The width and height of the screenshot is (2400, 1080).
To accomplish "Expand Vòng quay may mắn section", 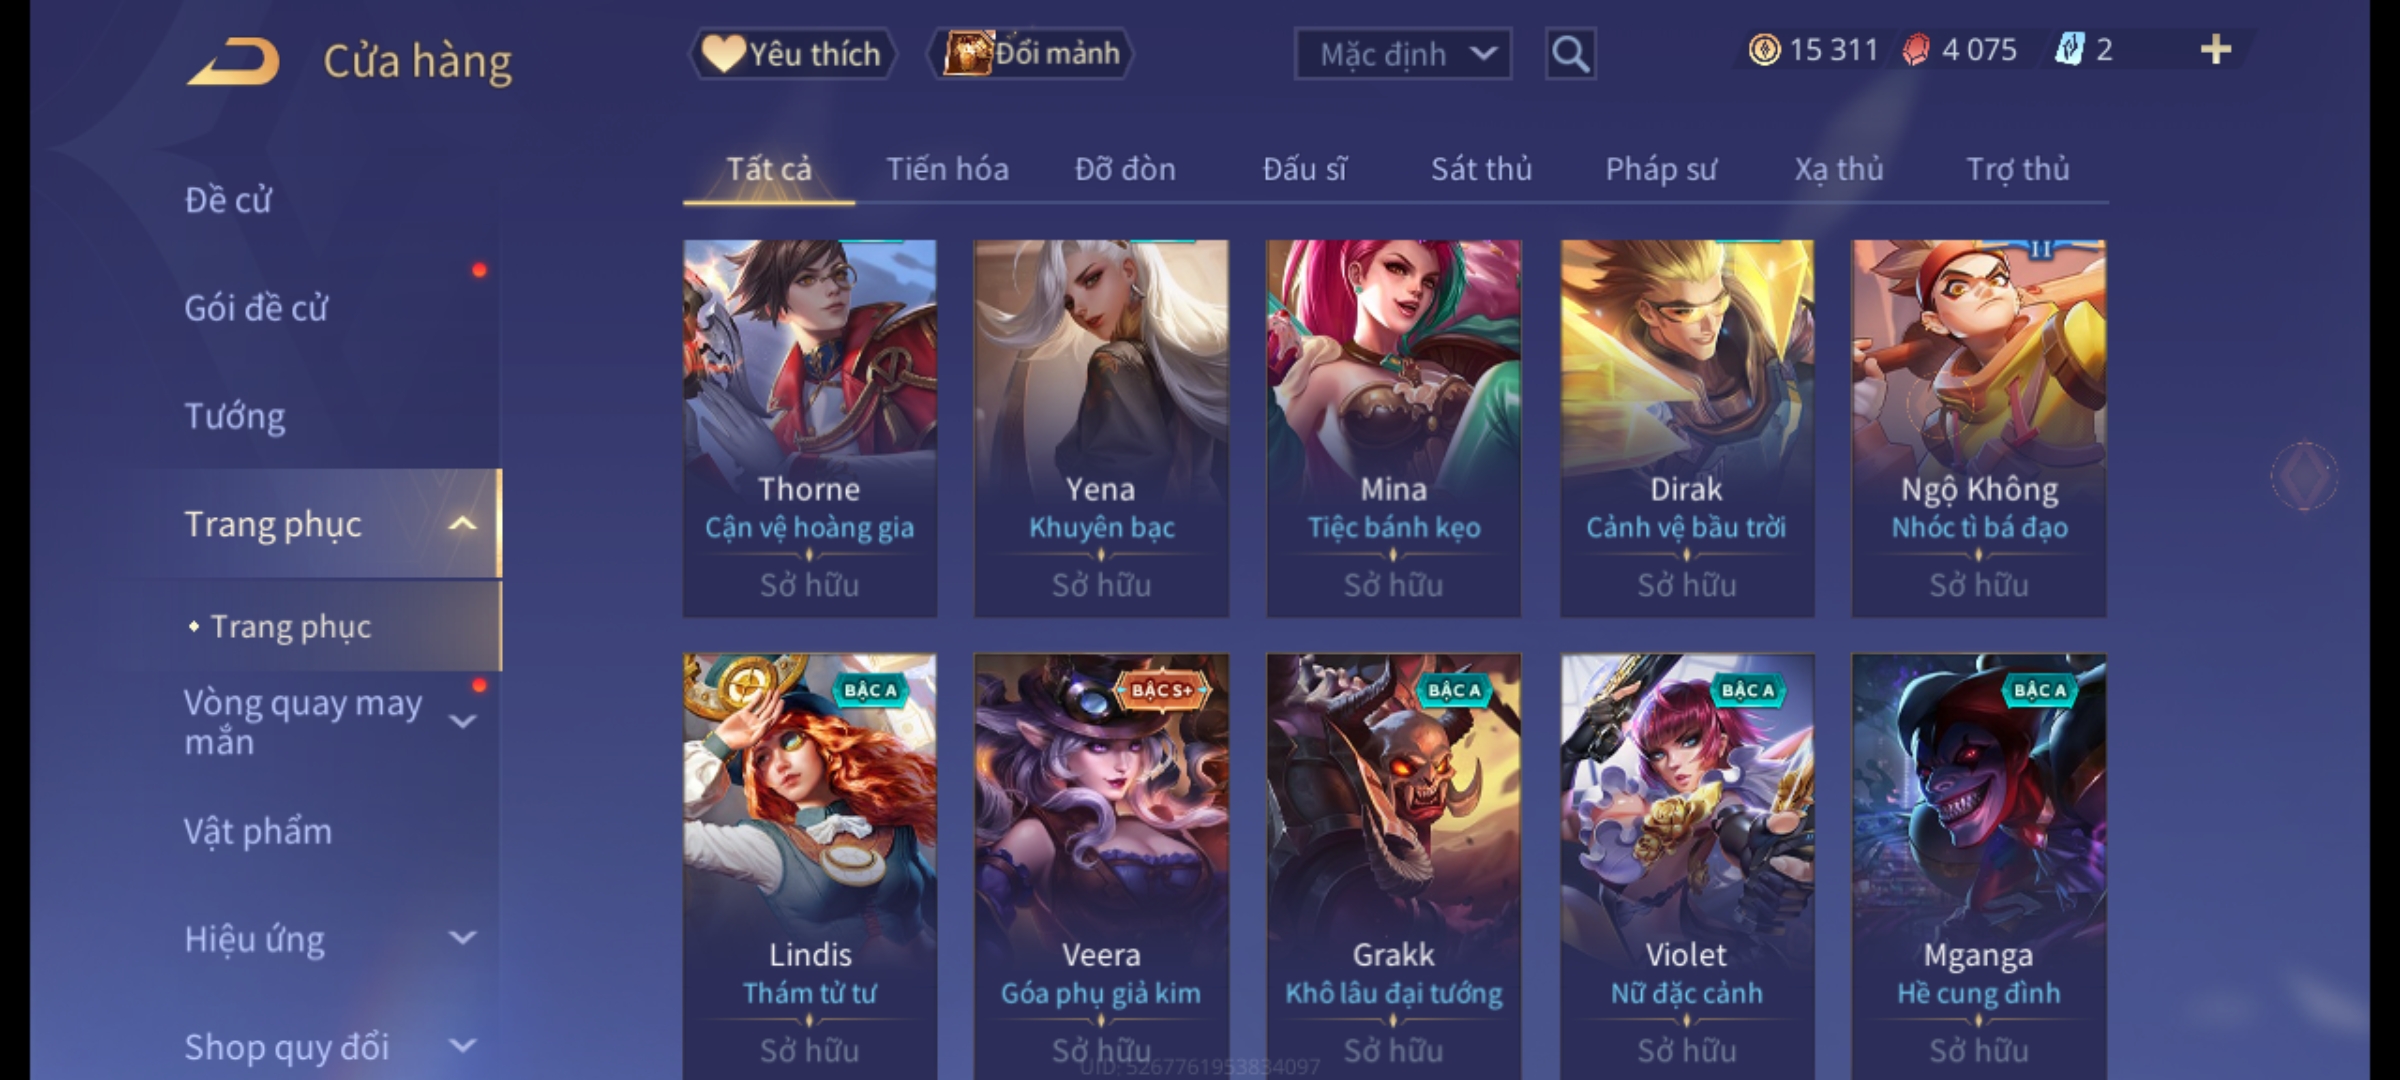I will tap(462, 721).
